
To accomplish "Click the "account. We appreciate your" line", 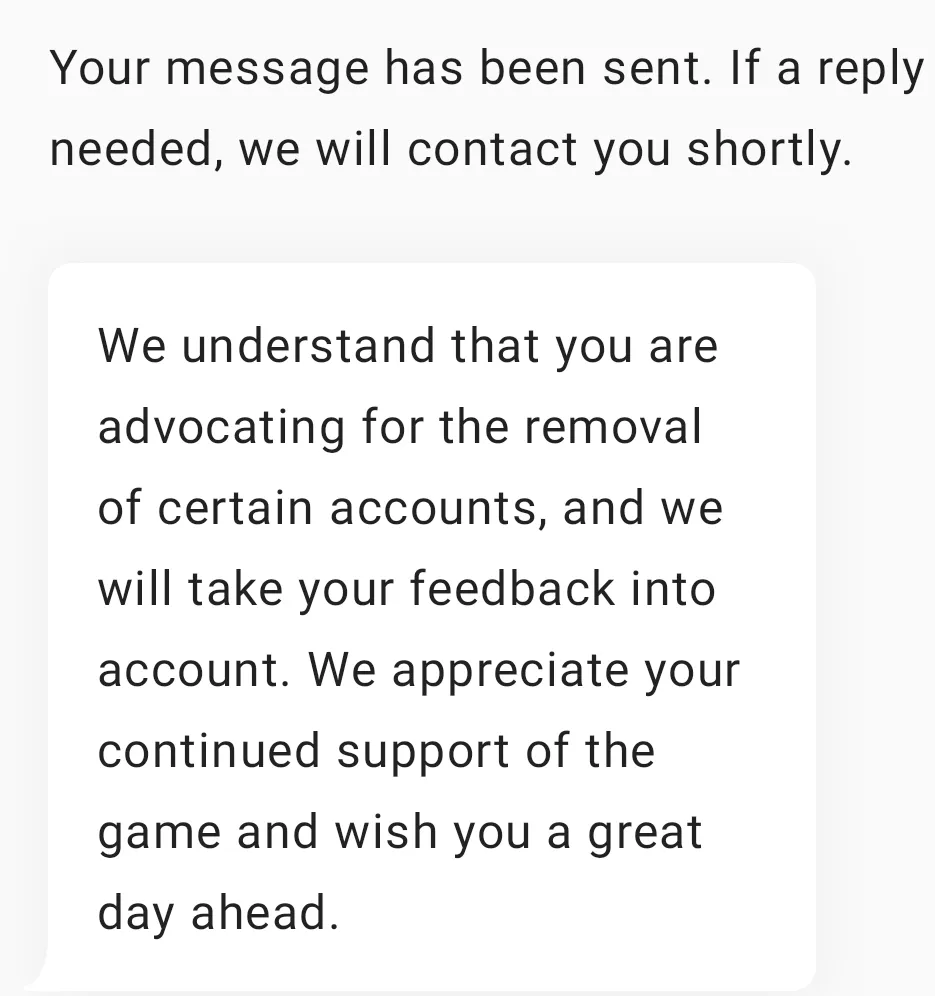I will tap(419, 670).
